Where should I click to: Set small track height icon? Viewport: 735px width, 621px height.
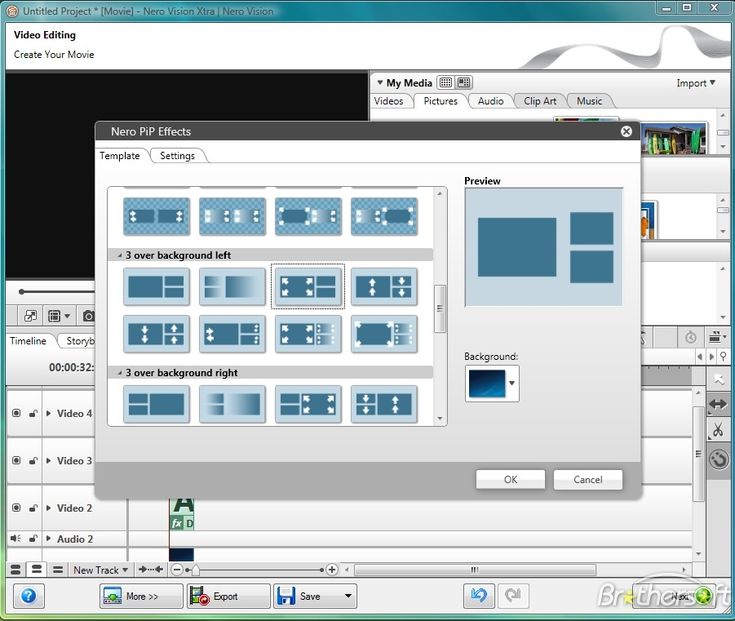(58, 570)
